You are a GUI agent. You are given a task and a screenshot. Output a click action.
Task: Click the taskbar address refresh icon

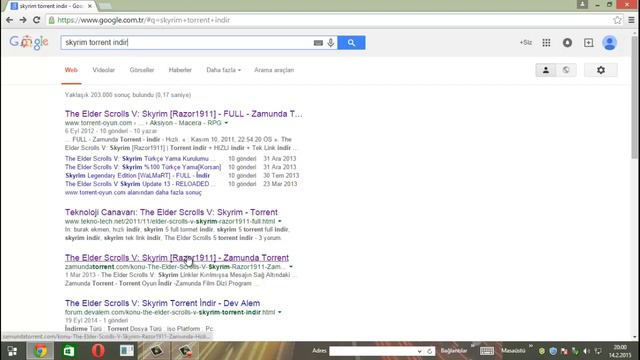click(430, 351)
